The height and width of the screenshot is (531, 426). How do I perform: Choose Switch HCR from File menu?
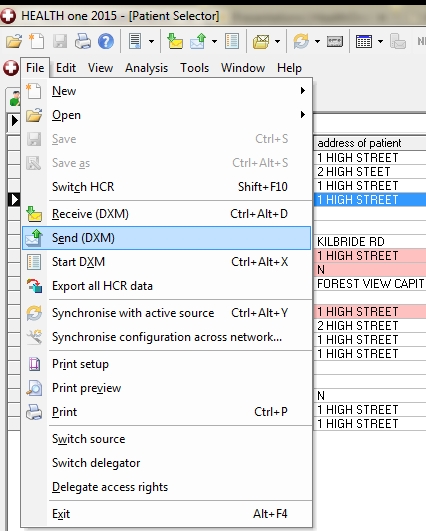click(166, 187)
